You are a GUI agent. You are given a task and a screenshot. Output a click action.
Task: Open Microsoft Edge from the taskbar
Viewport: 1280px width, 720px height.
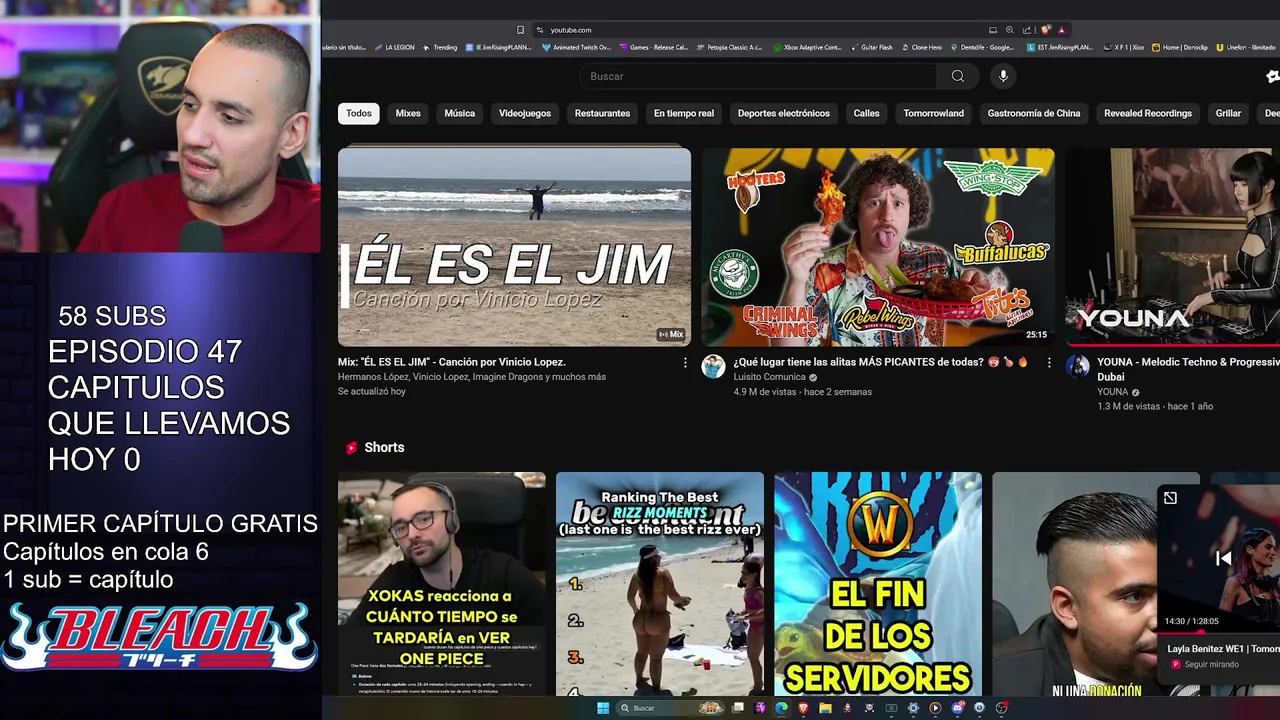[781, 708]
